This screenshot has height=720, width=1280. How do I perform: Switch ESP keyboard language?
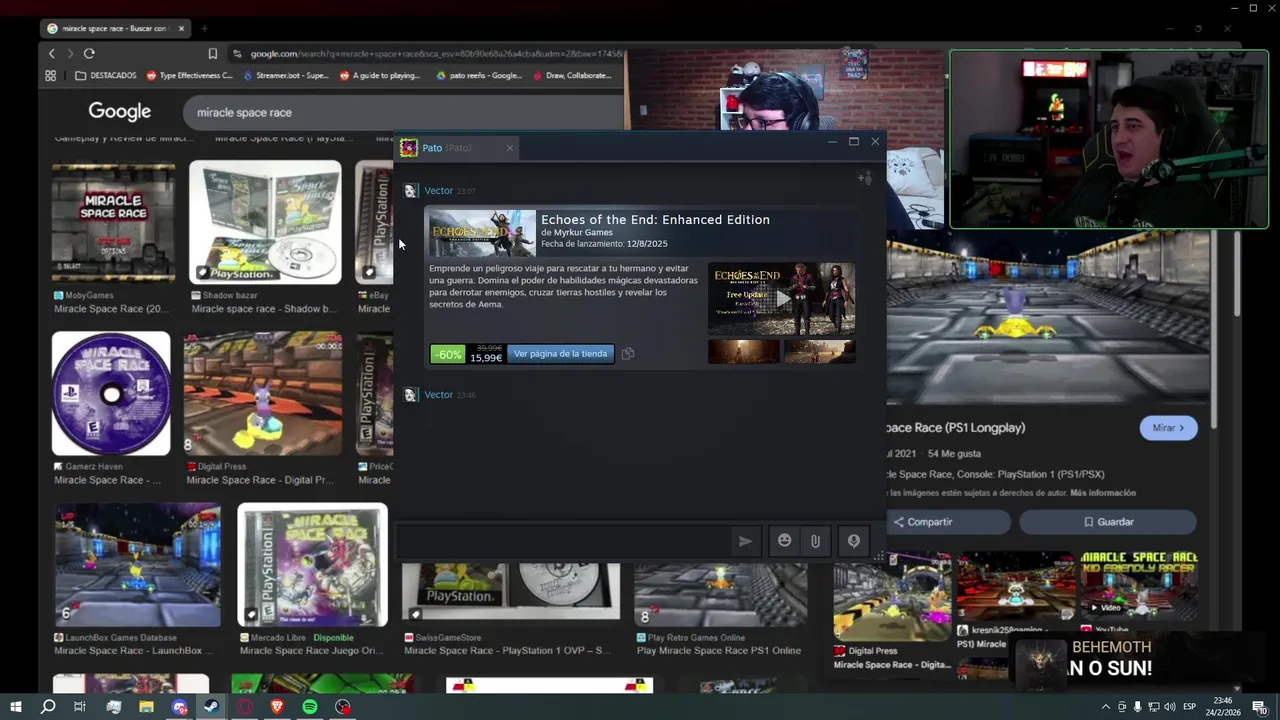click(x=1190, y=707)
